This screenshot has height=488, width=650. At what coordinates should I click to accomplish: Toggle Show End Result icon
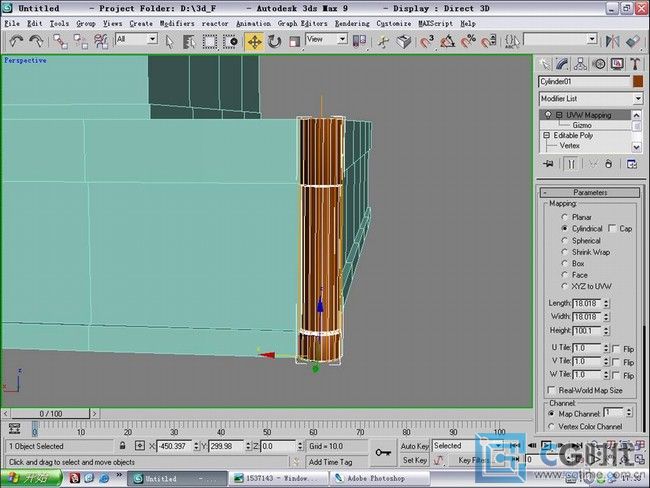point(571,164)
